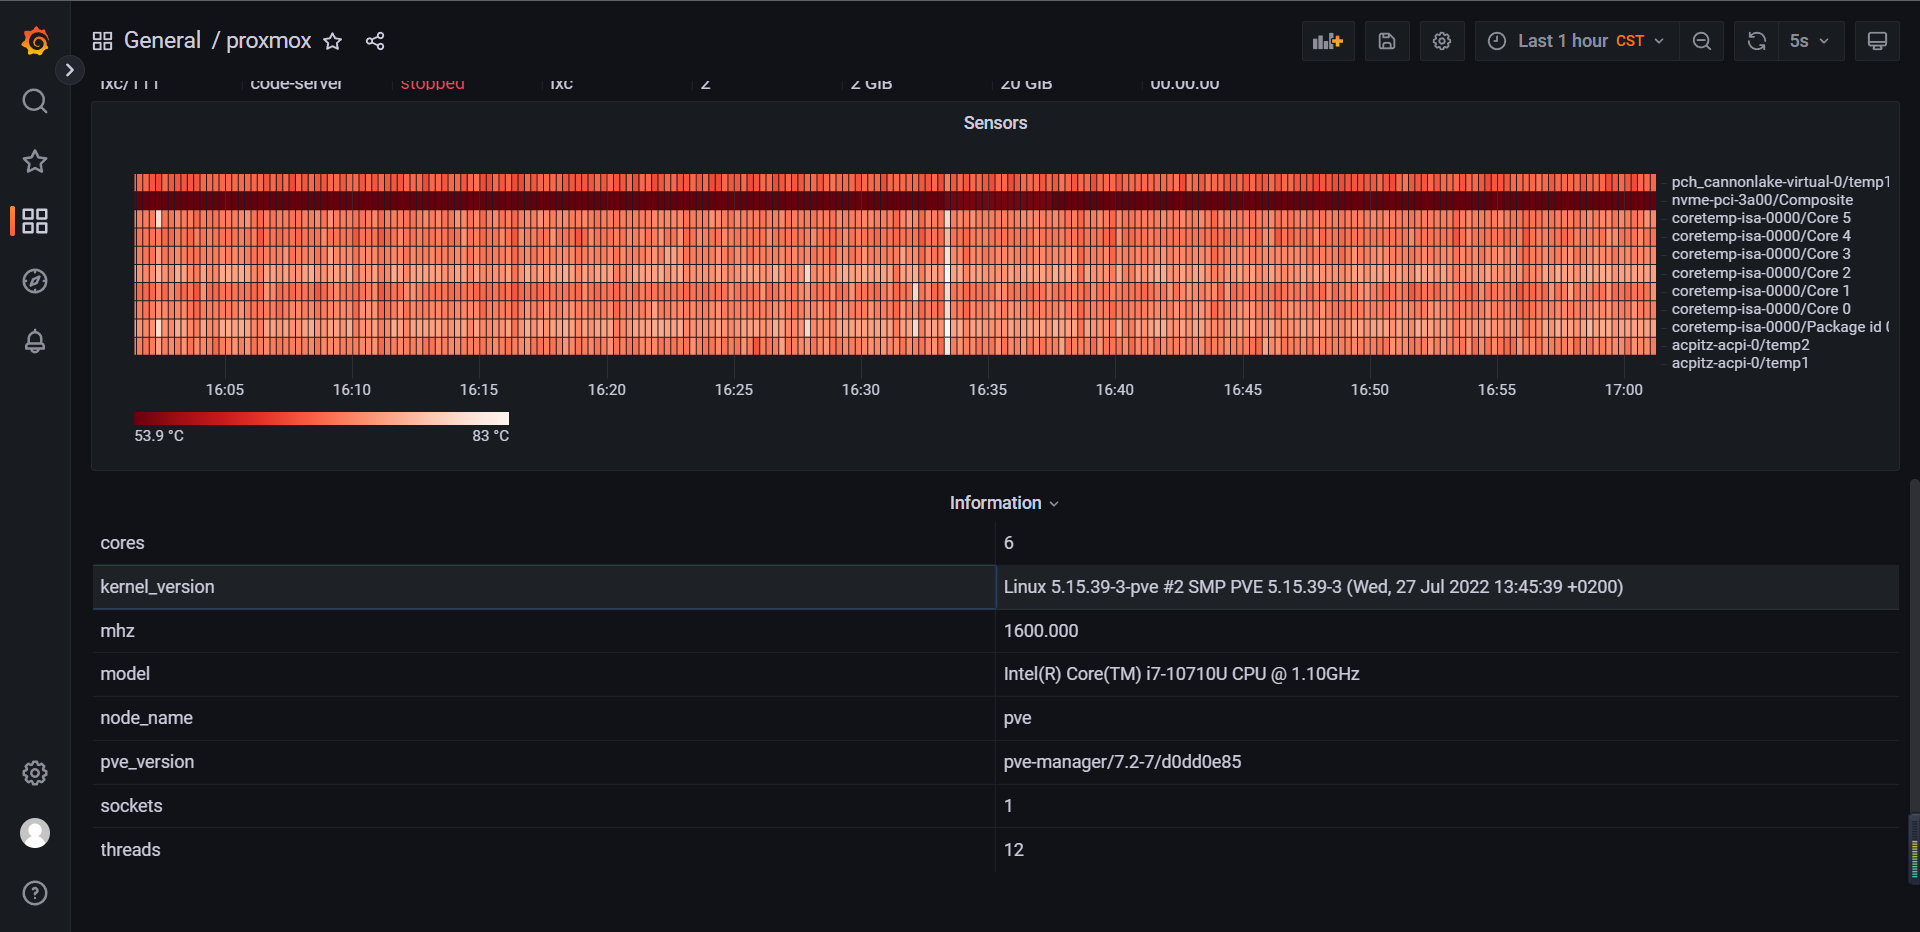Click the coretemp-isa-0000/Core 2 label
Image resolution: width=1920 pixels, height=932 pixels.
click(1761, 273)
